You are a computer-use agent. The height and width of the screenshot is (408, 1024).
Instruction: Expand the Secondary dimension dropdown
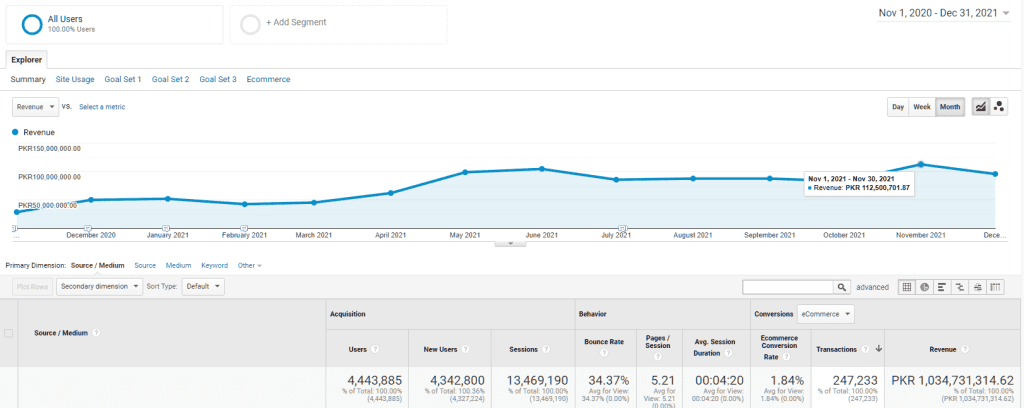(x=98, y=286)
